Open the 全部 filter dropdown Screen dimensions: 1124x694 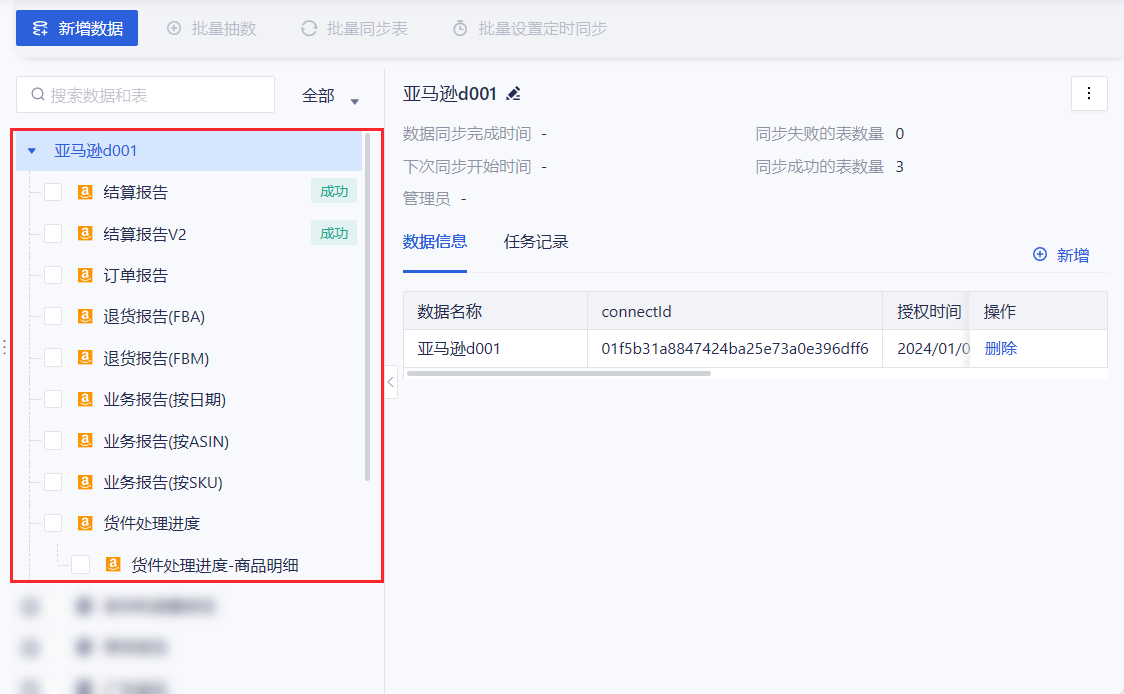[330, 96]
